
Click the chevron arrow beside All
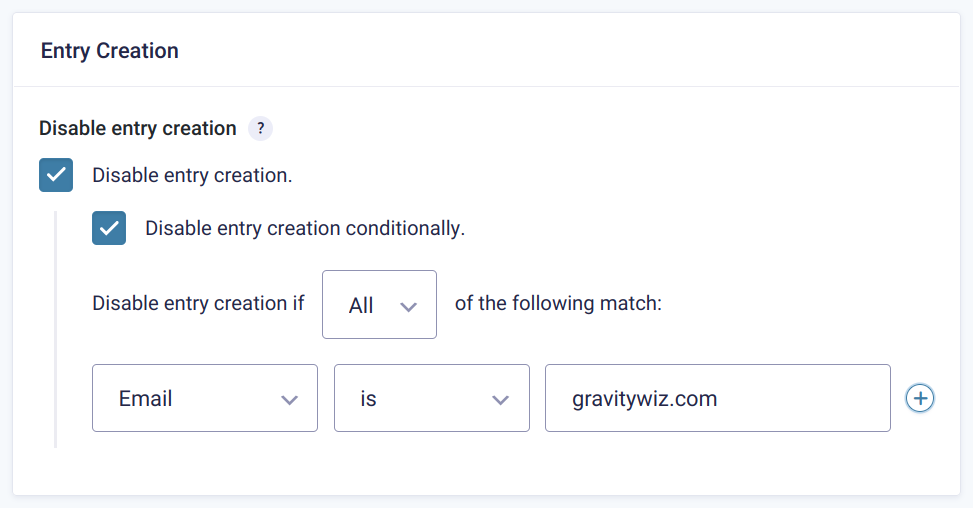pos(408,307)
